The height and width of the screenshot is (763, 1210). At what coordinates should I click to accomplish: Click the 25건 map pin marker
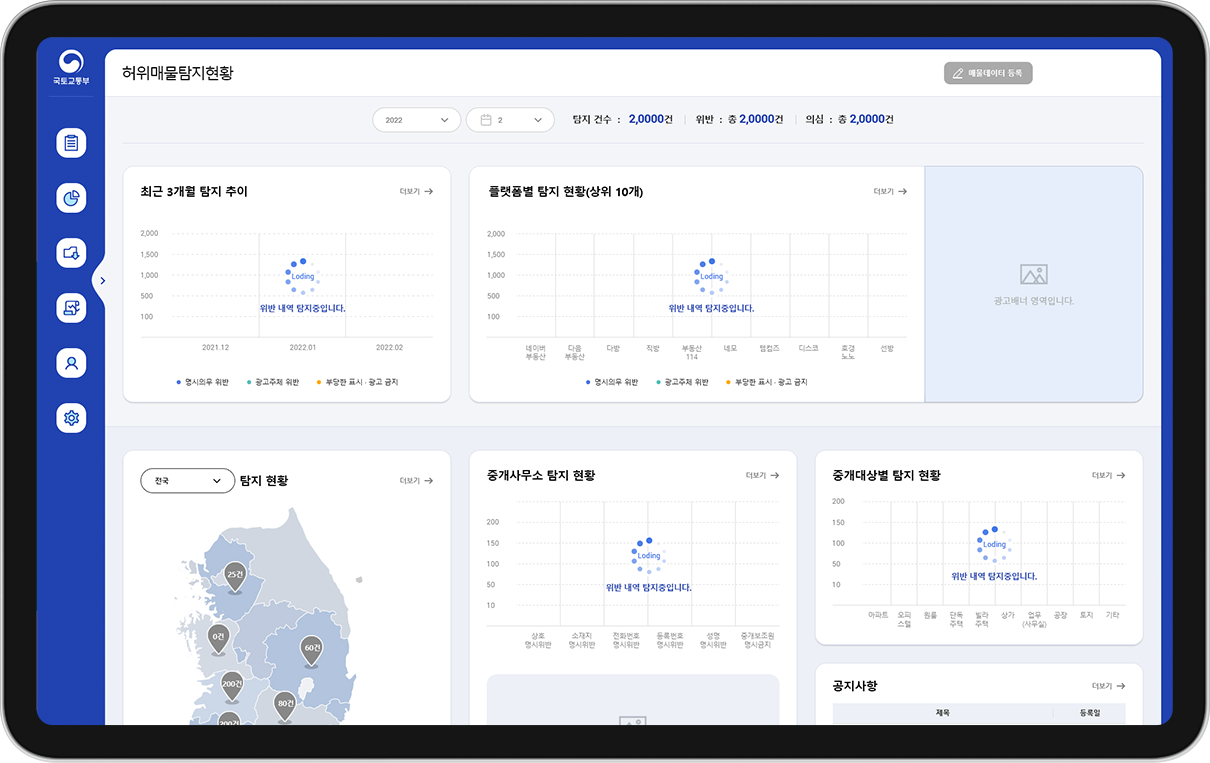pyautogui.click(x=235, y=577)
